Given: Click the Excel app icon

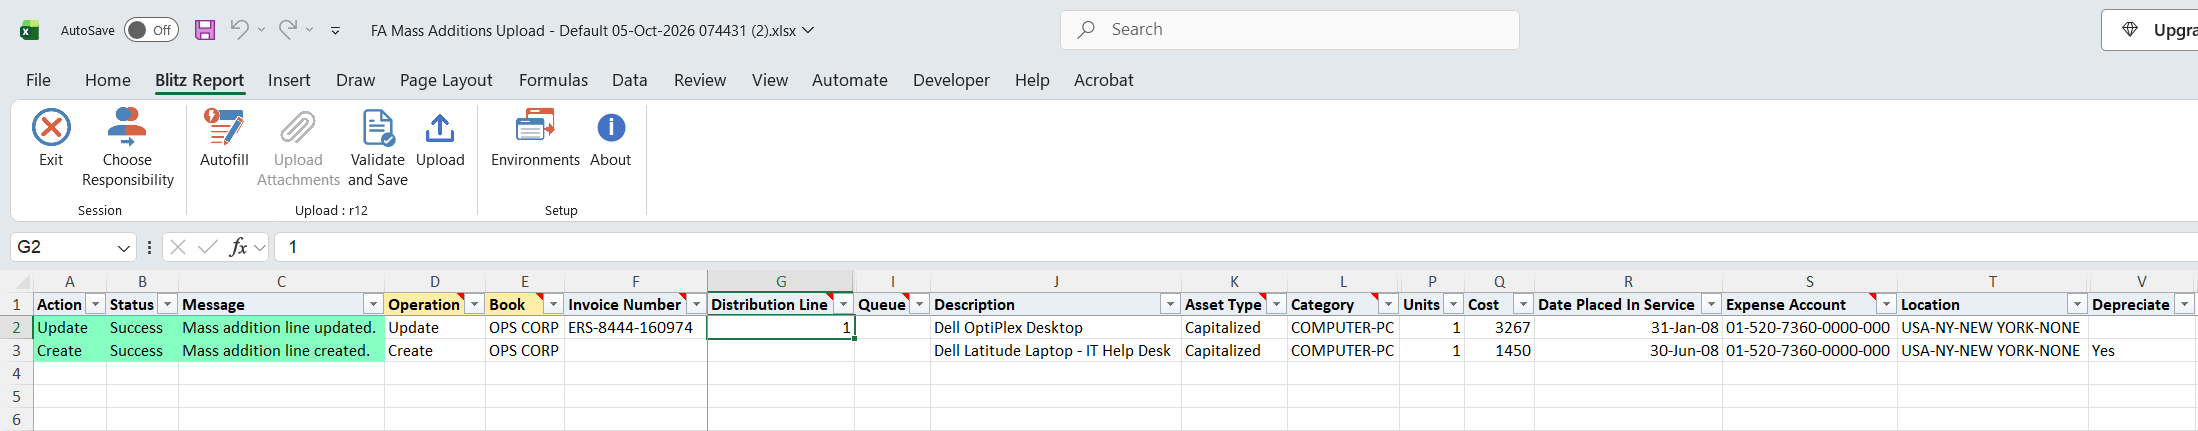Looking at the screenshot, I should pos(29,30).
